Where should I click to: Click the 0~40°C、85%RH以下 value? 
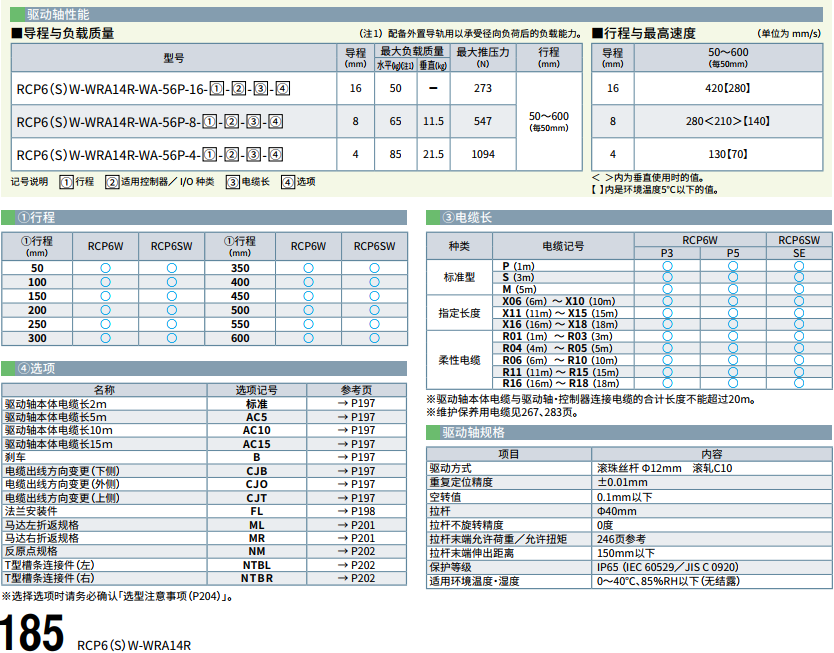pos(668,581)
